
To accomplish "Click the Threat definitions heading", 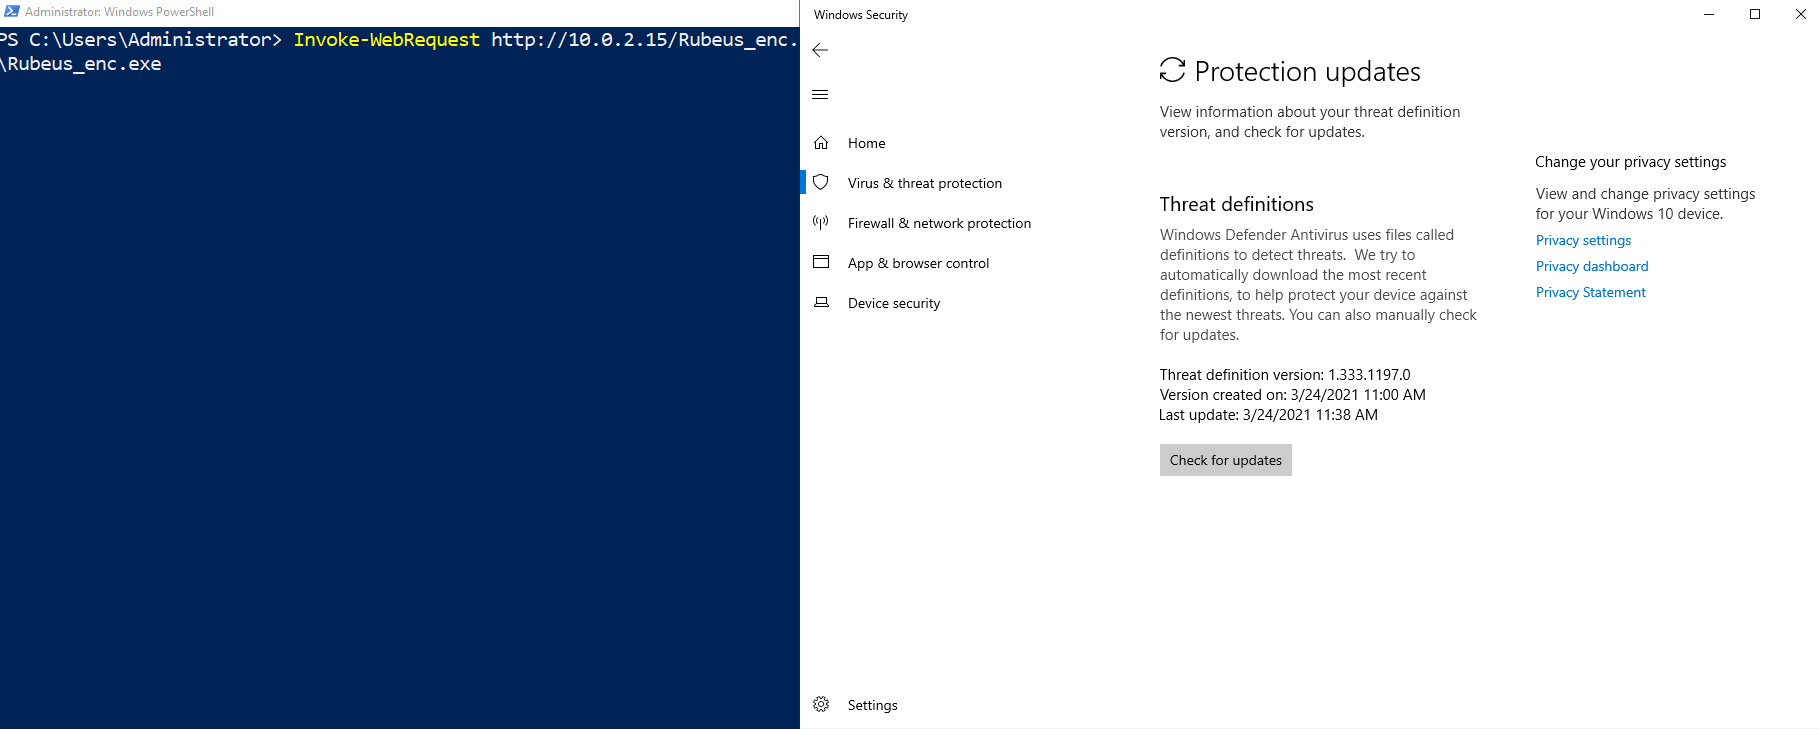I will [x=1237, y=204].
